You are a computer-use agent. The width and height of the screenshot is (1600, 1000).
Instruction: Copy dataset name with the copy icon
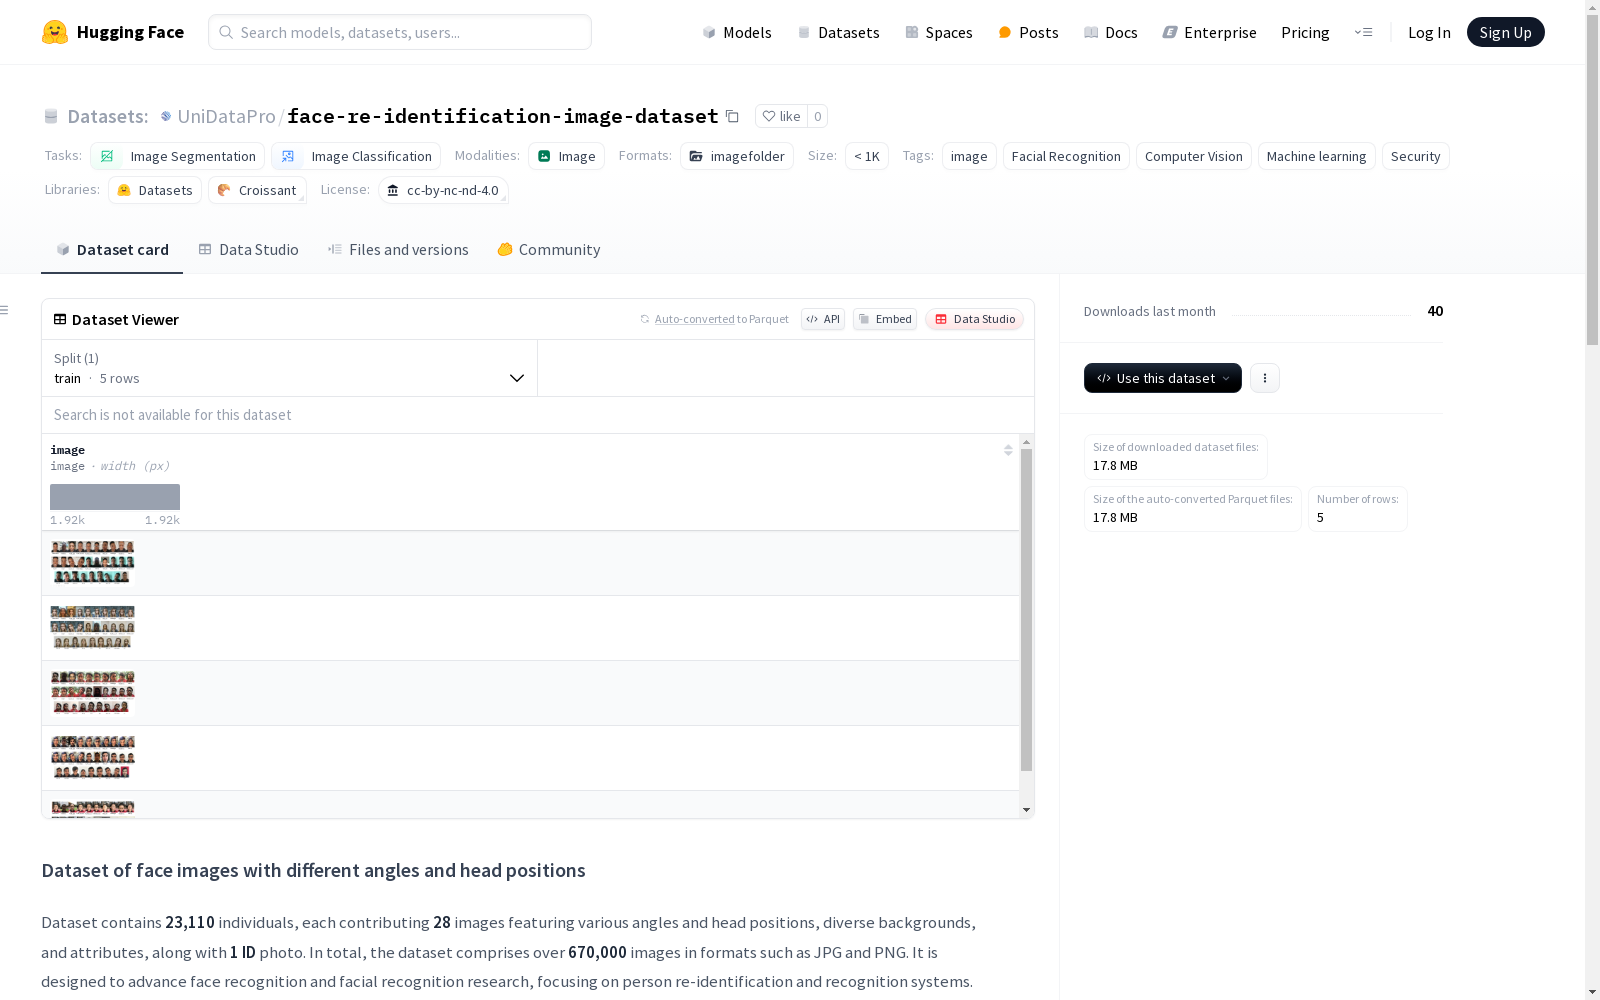pos(732,116)
